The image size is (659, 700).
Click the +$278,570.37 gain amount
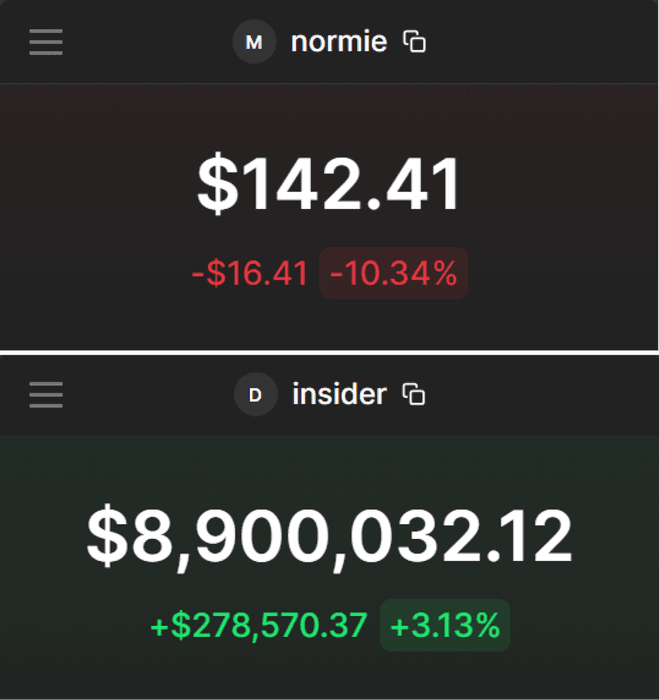coord(259,625)
